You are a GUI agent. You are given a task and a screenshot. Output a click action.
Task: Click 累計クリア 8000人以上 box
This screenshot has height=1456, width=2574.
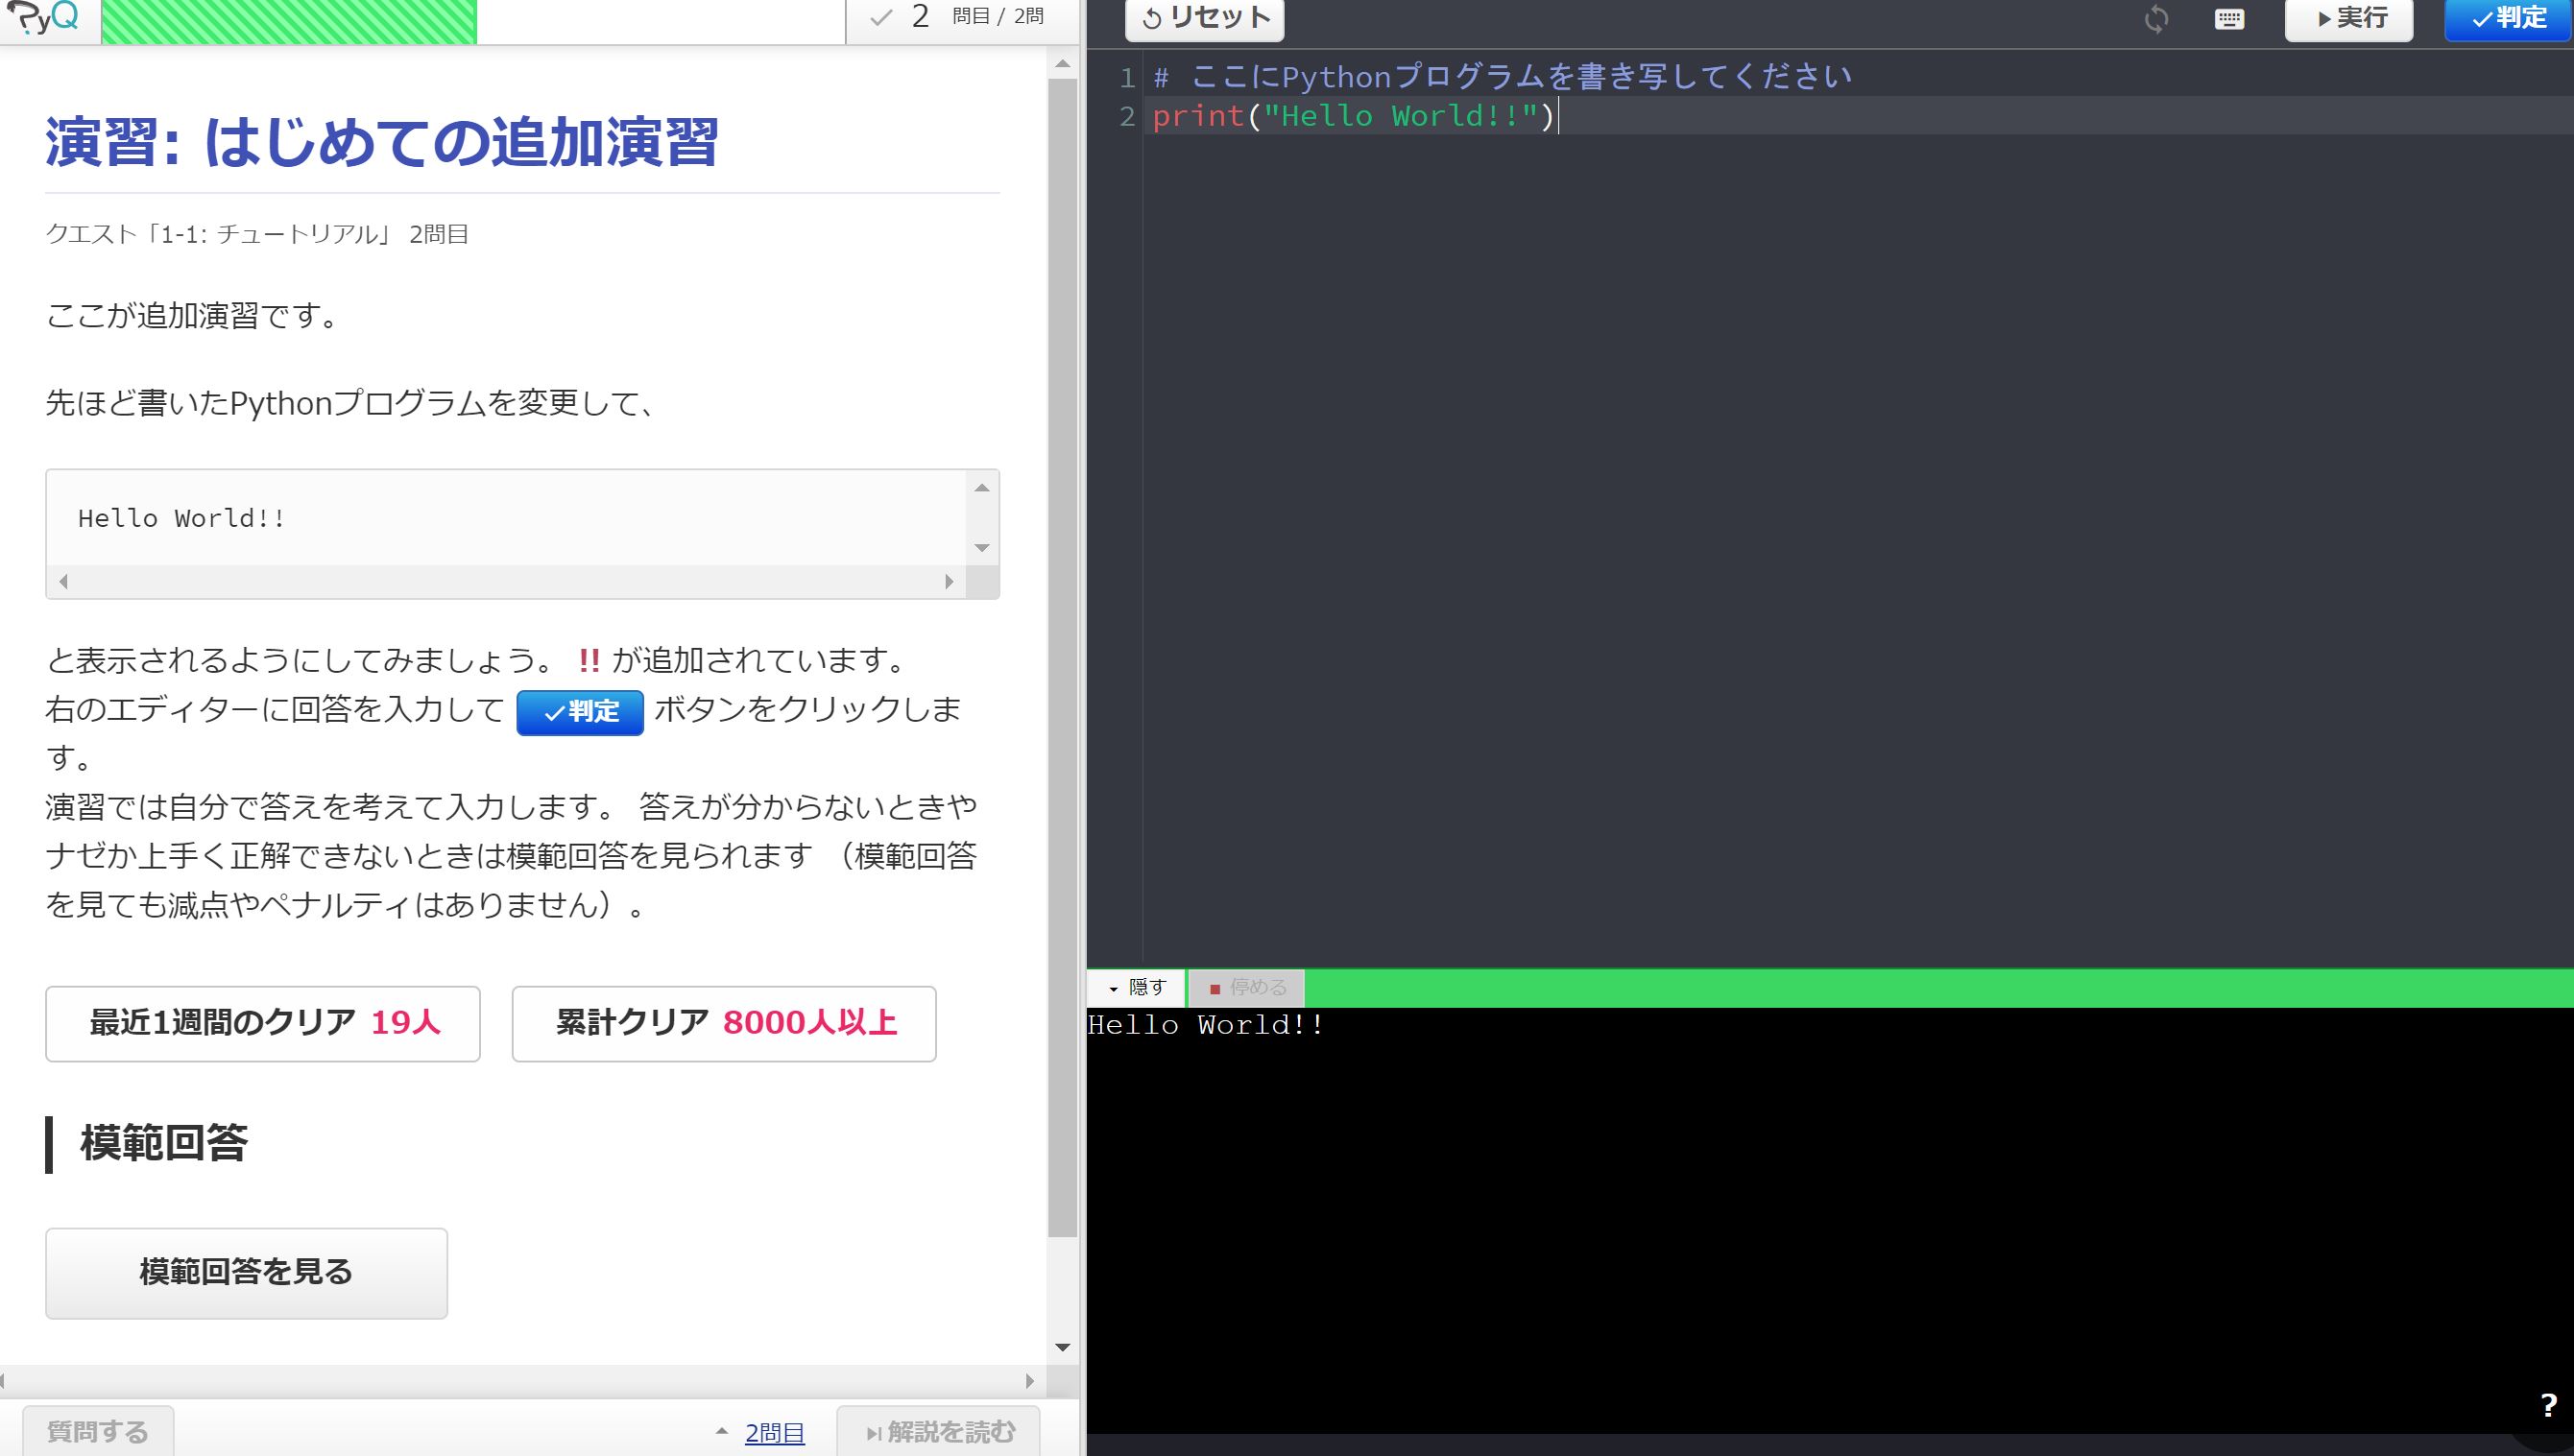pos(724,1023)
